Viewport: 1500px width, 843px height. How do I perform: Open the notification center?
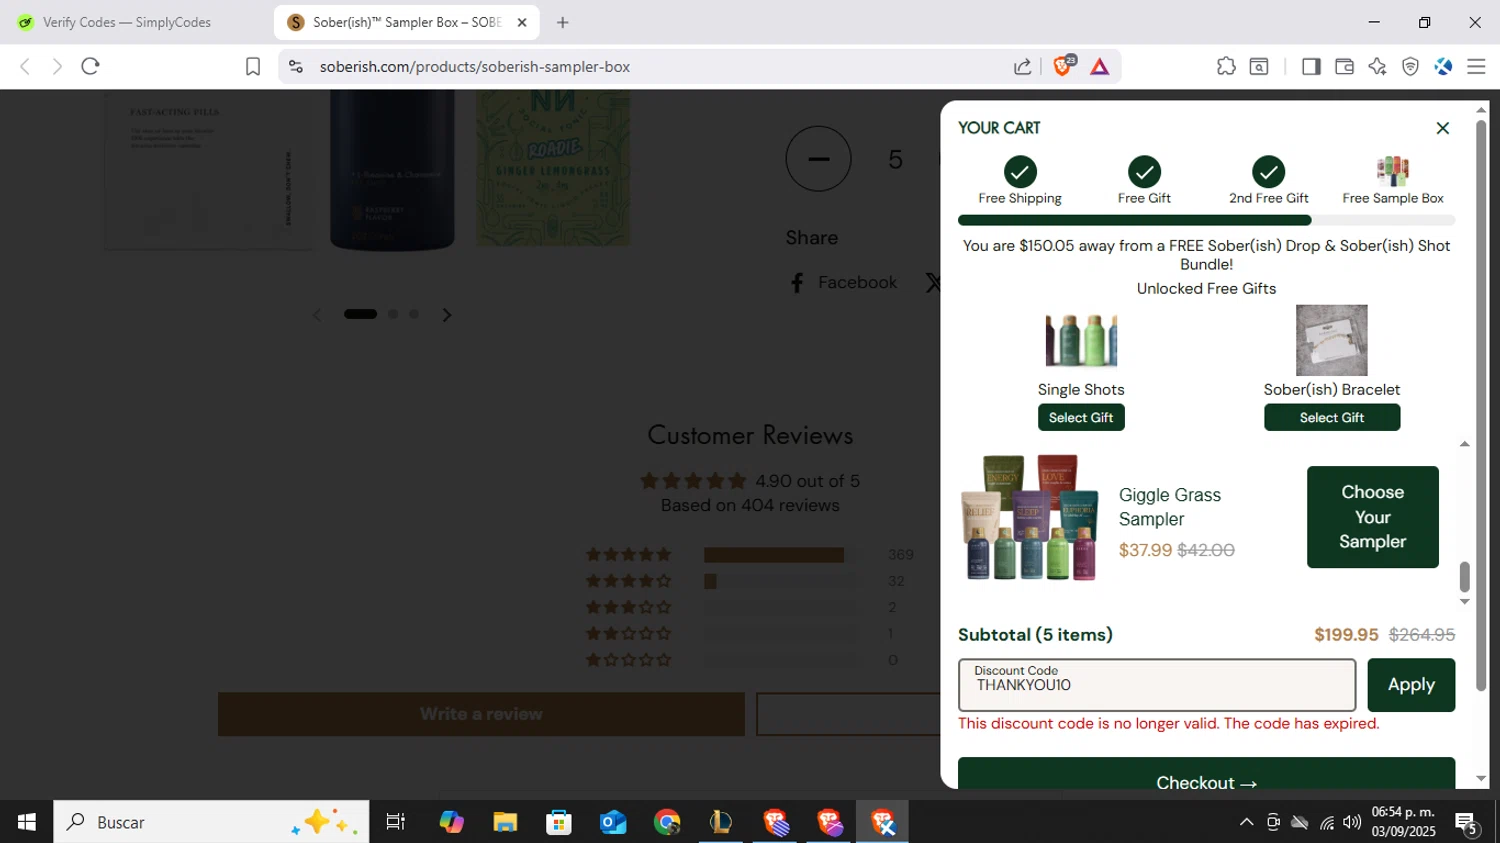(1467, 824)
